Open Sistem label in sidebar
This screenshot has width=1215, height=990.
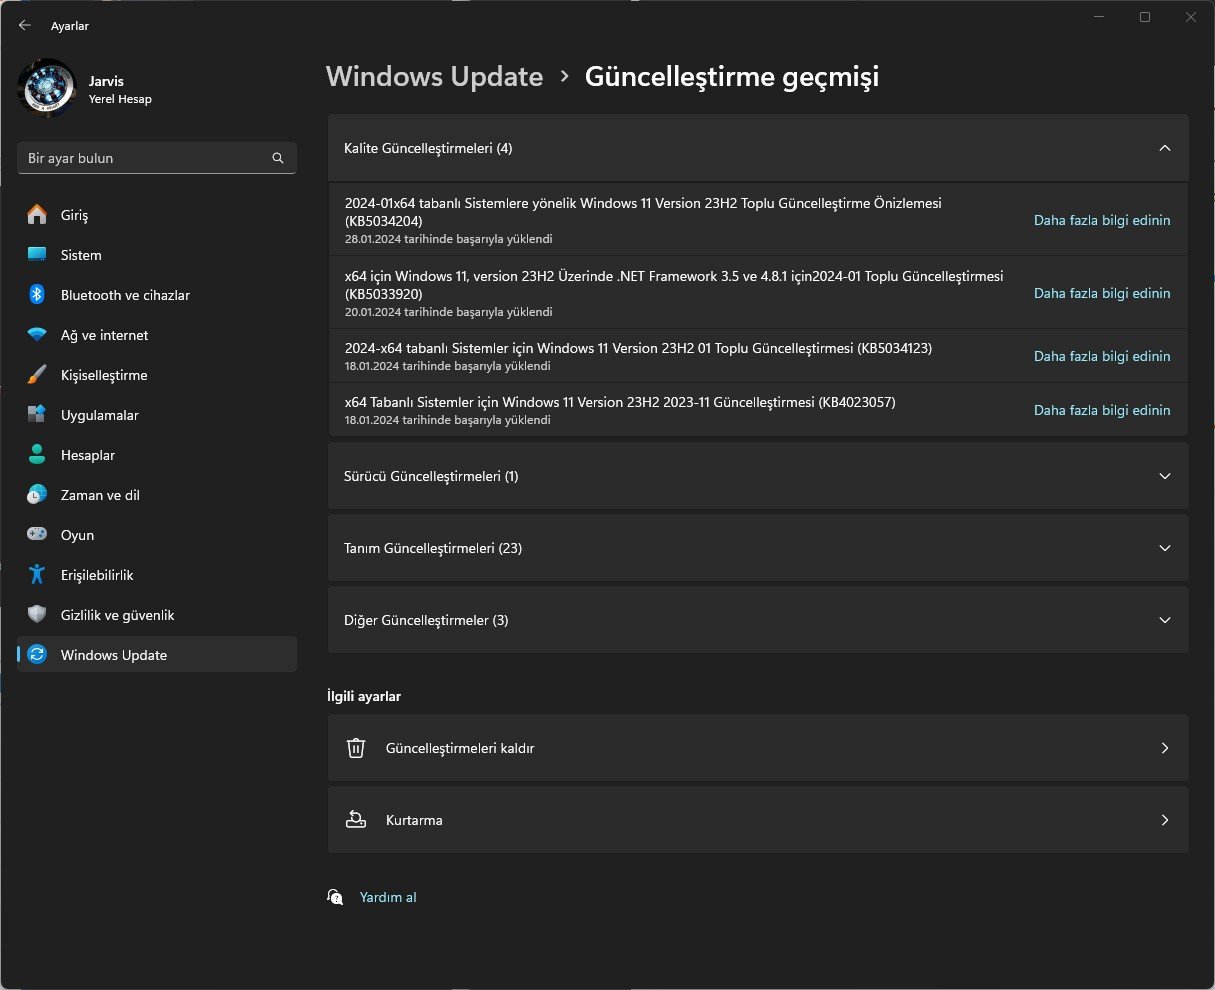coord(81,255)
